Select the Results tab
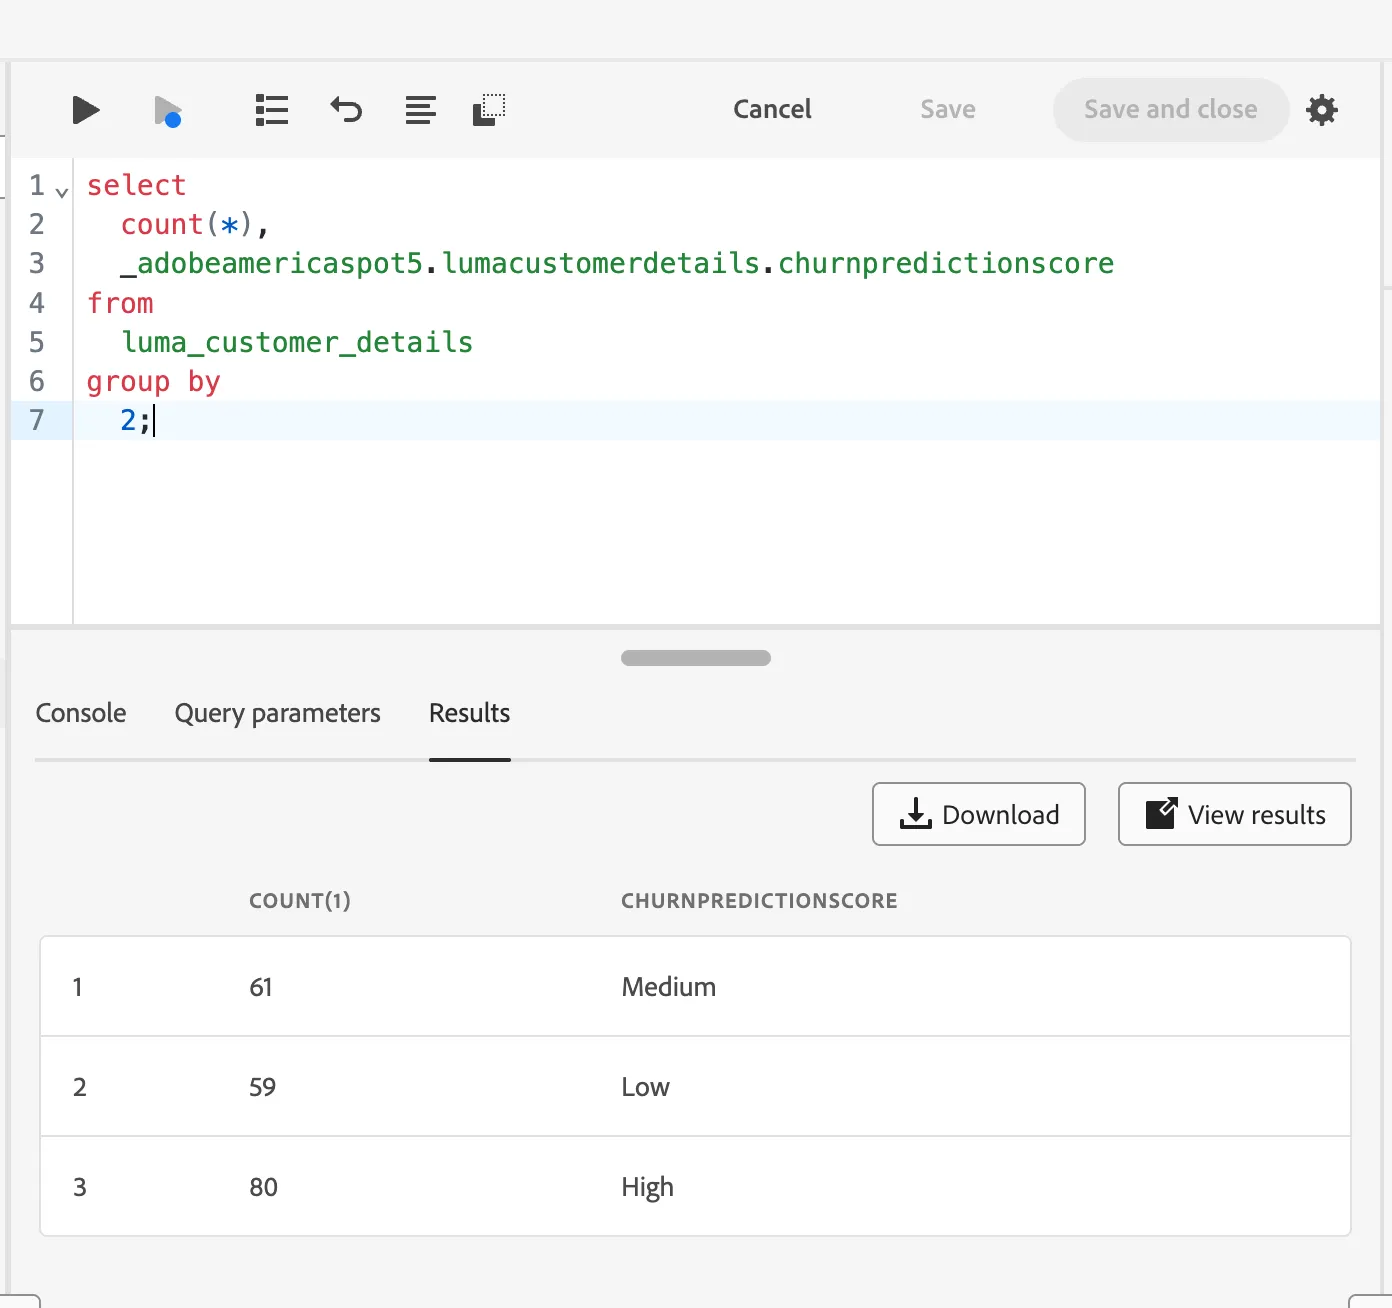 pos(470,713)
